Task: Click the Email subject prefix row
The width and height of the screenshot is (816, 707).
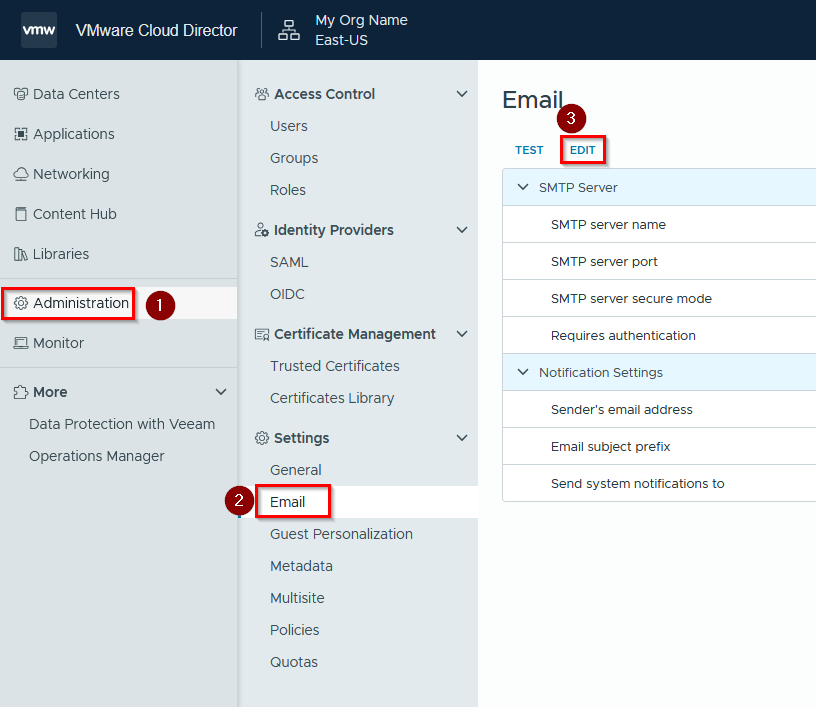Action: [x=659, y=446]
